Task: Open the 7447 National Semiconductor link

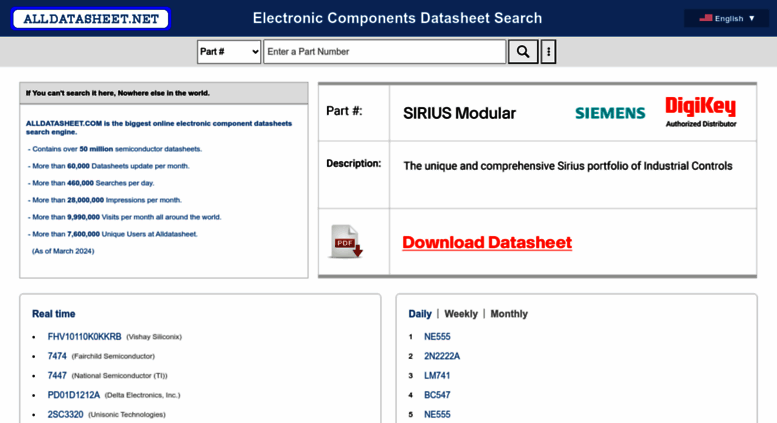Action: (57, 375)
